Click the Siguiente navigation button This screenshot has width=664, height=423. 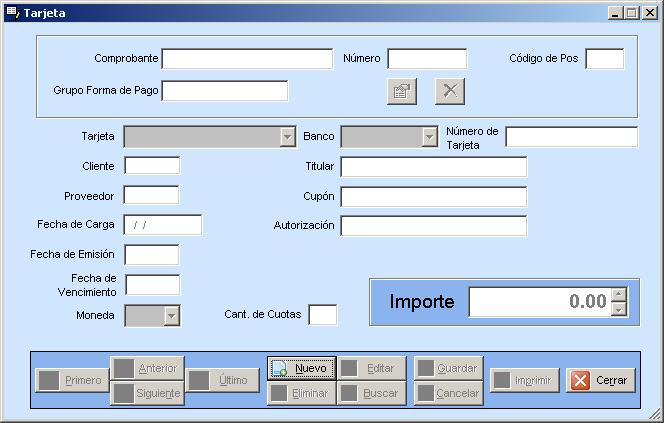tap(147, 393)
